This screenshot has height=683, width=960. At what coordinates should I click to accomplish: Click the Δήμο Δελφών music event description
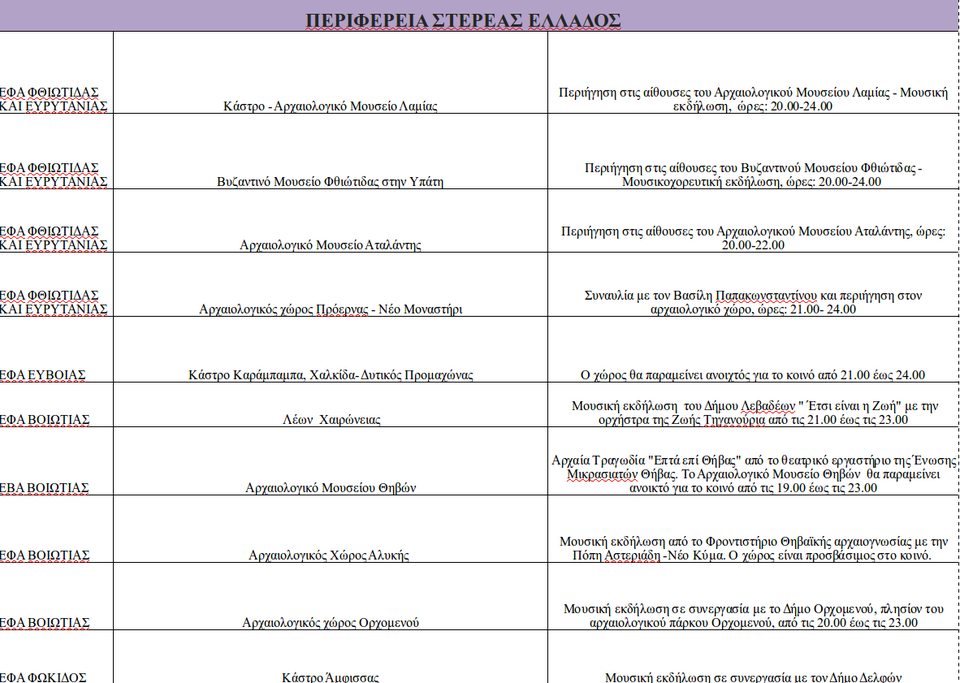pyautogui.click(x=752, y=677)
